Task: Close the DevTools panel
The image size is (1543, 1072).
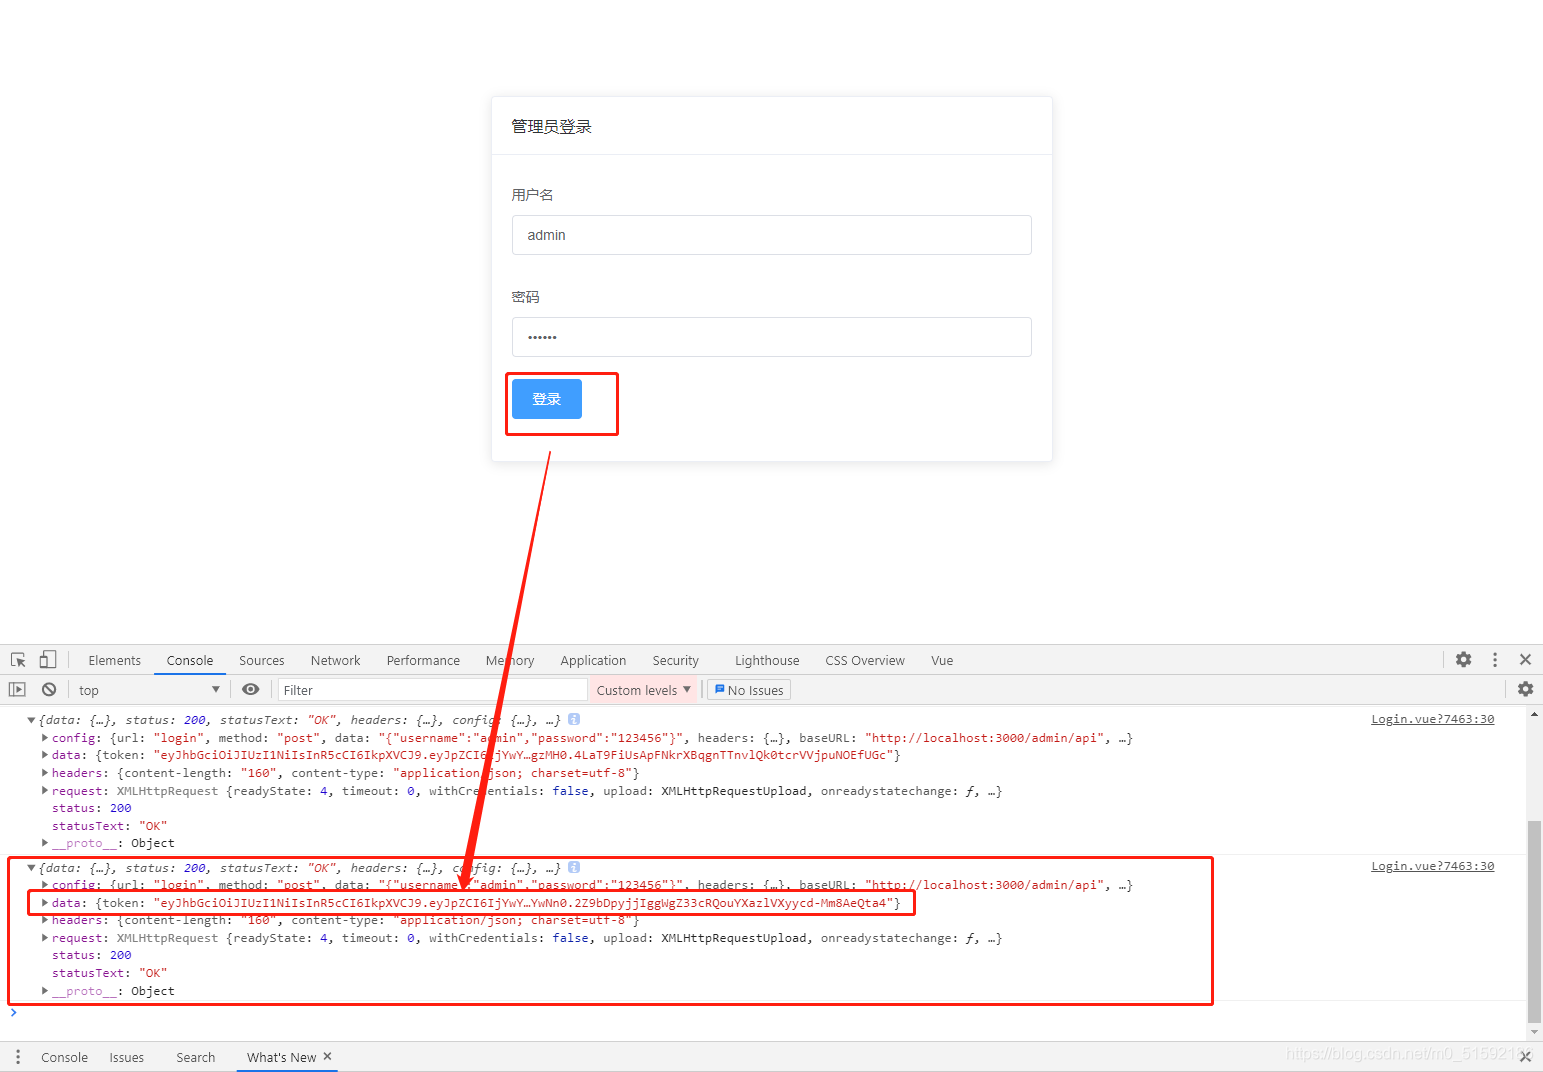Action: 1525,660
